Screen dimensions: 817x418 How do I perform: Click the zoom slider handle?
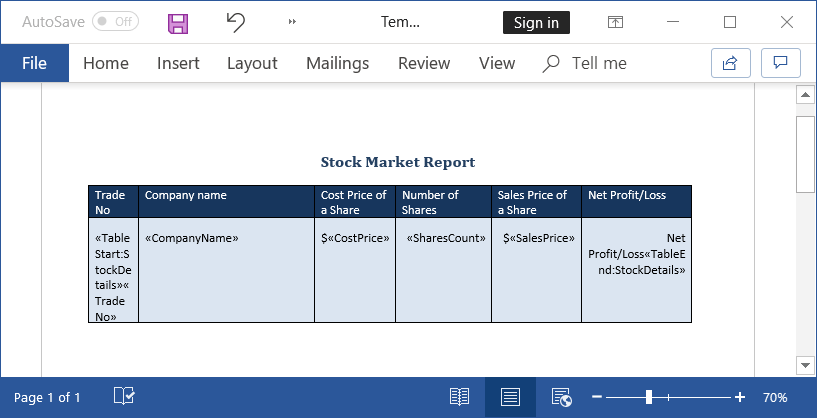pyautogui.click(x=649, y=397)
